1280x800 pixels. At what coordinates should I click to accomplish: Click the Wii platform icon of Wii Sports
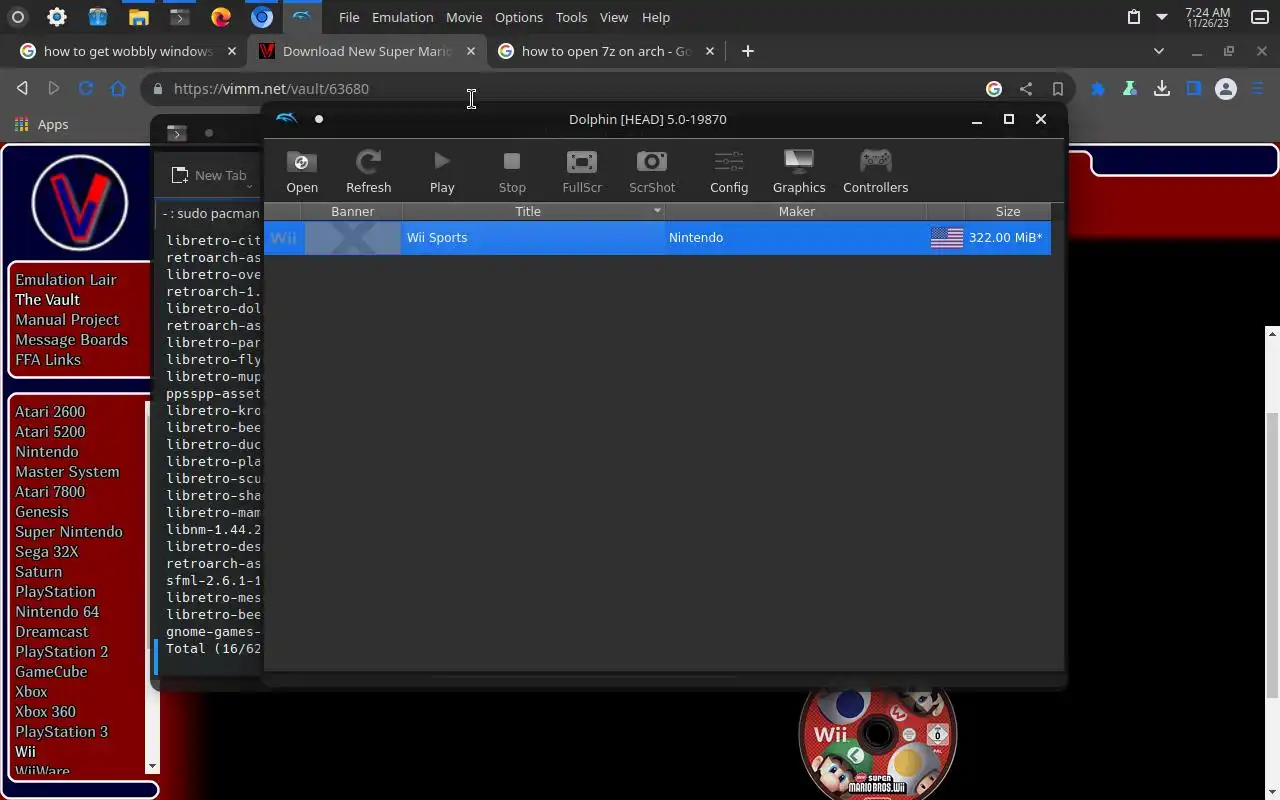(283, 238)
